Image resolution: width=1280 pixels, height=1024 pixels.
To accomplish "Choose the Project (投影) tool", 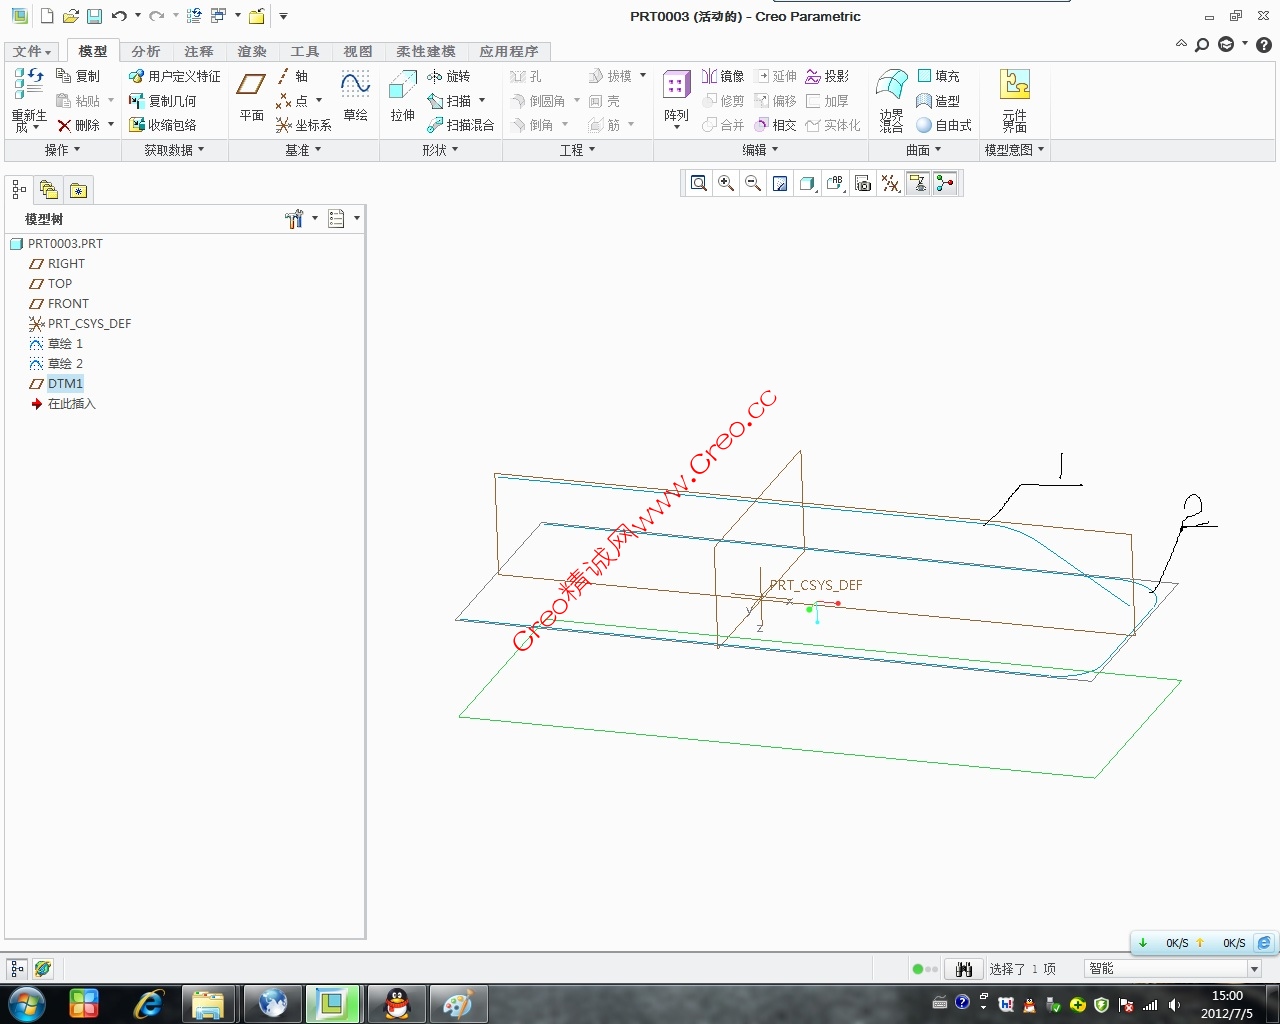I will click(x=827, y=76).
